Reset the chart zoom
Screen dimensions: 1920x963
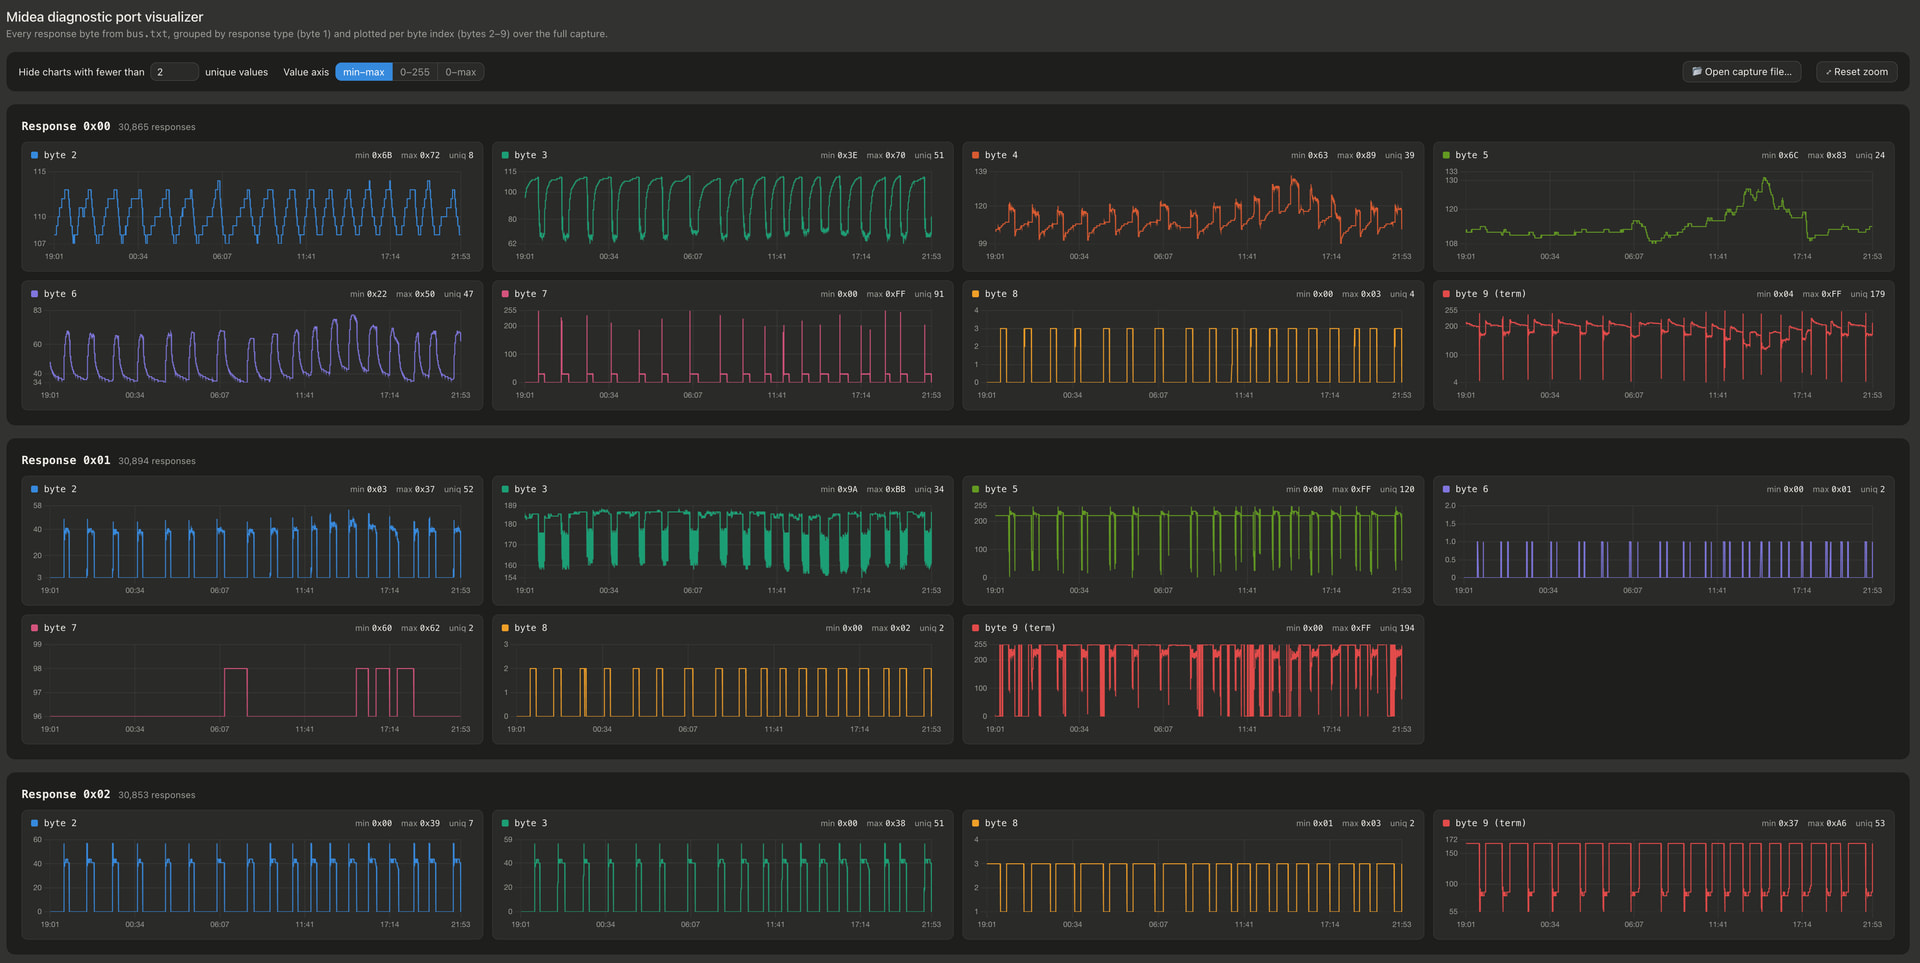pyautogui.click(x=1857, y=72)
